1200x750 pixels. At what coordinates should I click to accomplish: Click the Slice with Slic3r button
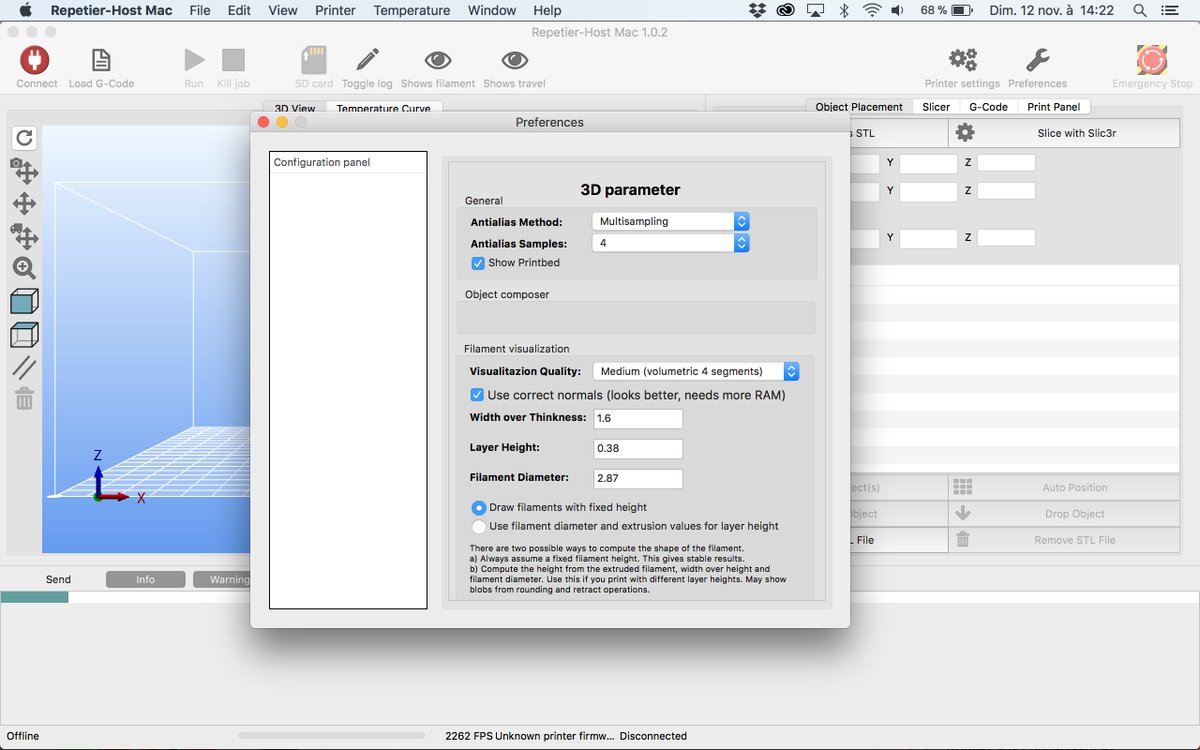pos(1066,132)
